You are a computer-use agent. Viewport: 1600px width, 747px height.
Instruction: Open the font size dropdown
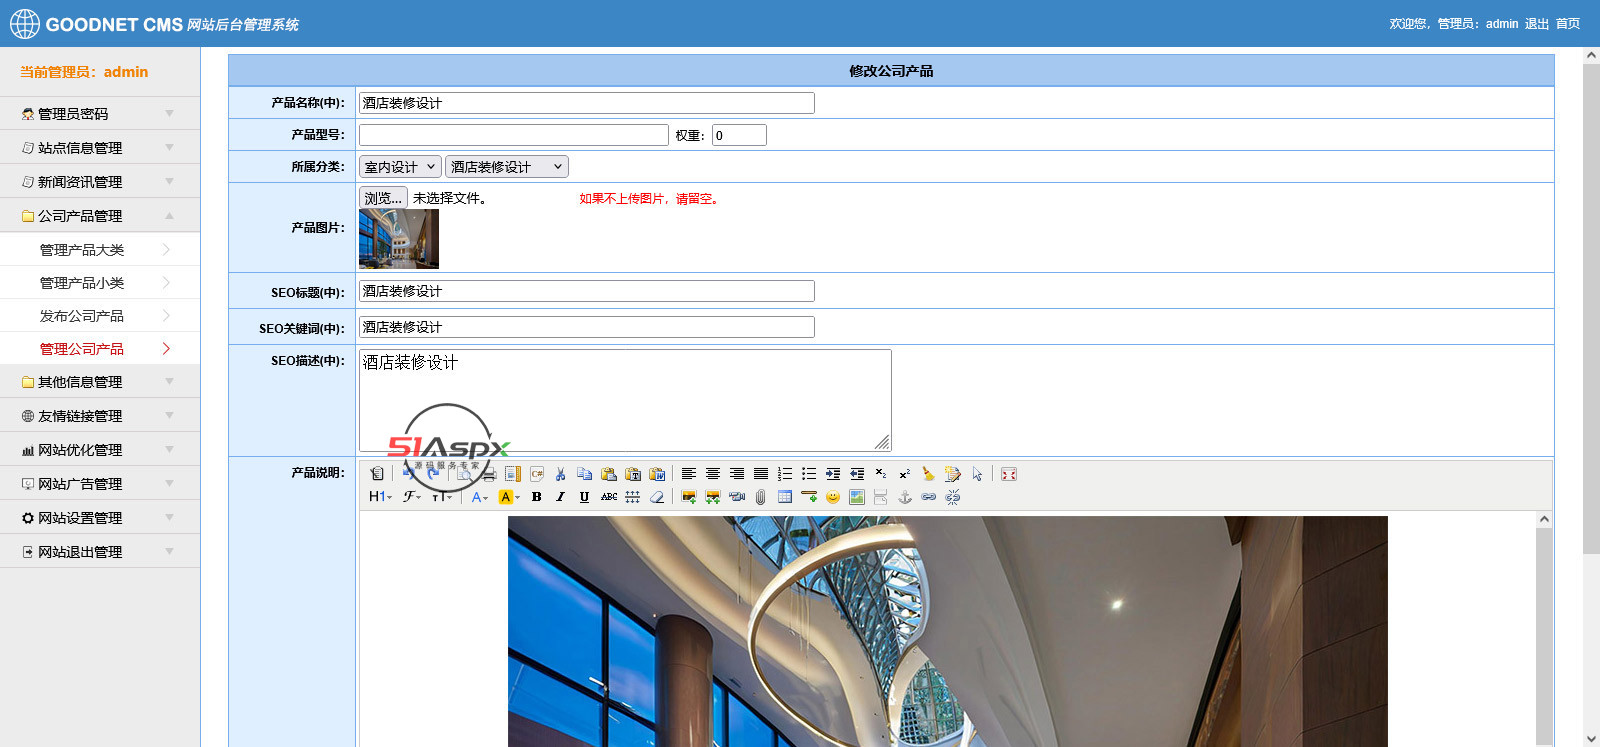click(x=443, y=497)
